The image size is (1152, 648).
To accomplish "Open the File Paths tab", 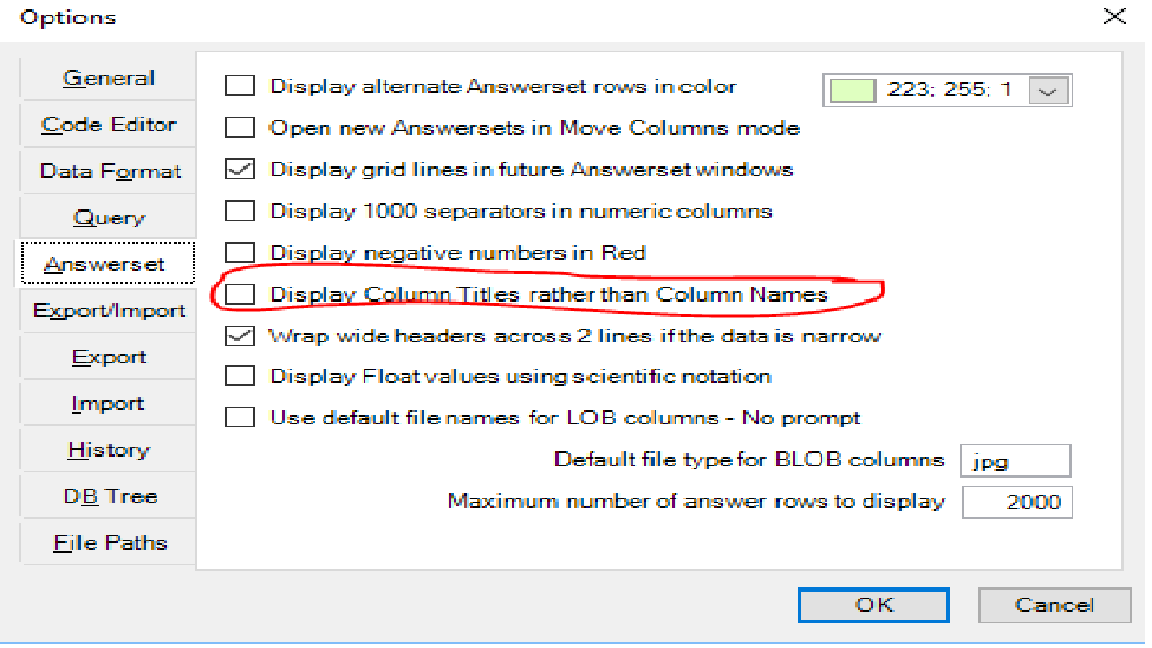I will coord(108,543).
